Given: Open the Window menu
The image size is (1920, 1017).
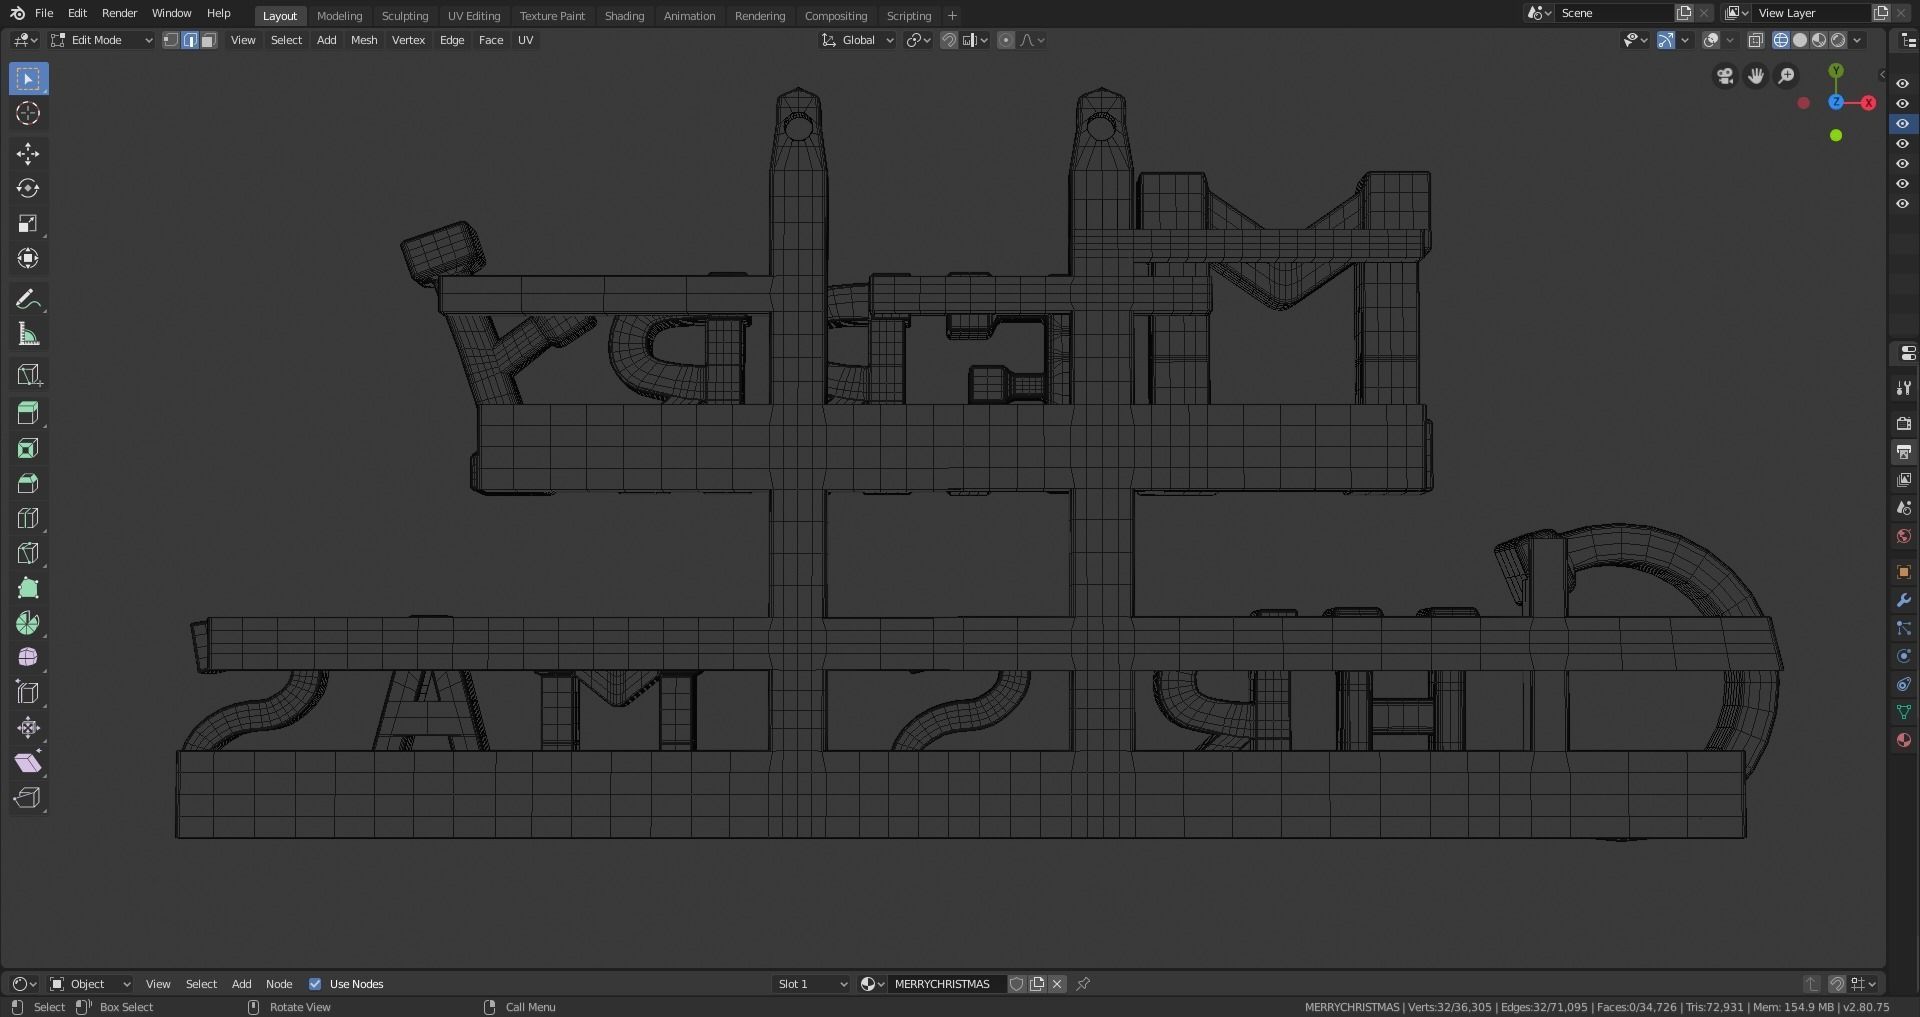Looking at the screenshot, I should coord(171,13).
